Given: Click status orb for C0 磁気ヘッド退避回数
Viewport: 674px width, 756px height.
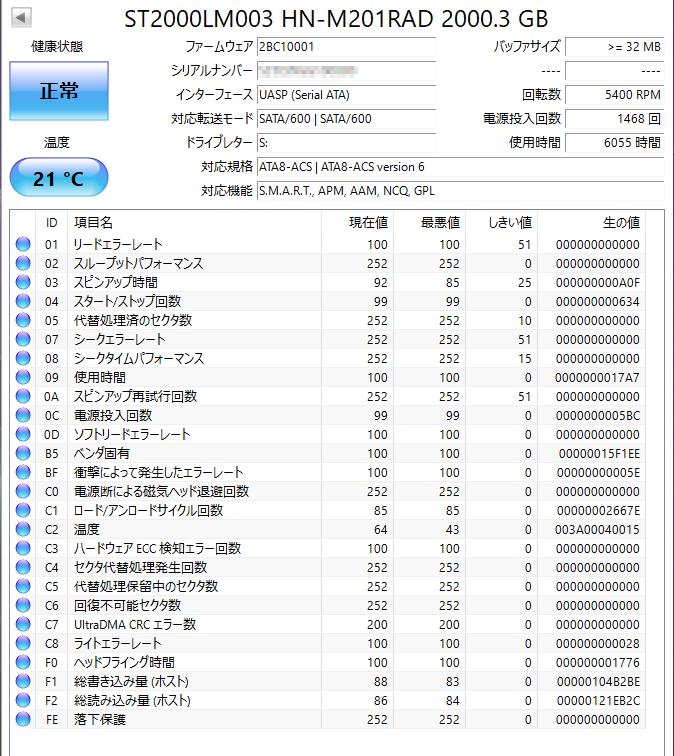Looking at the screenshot, I should pyautogui.click(x=23, y=491).
